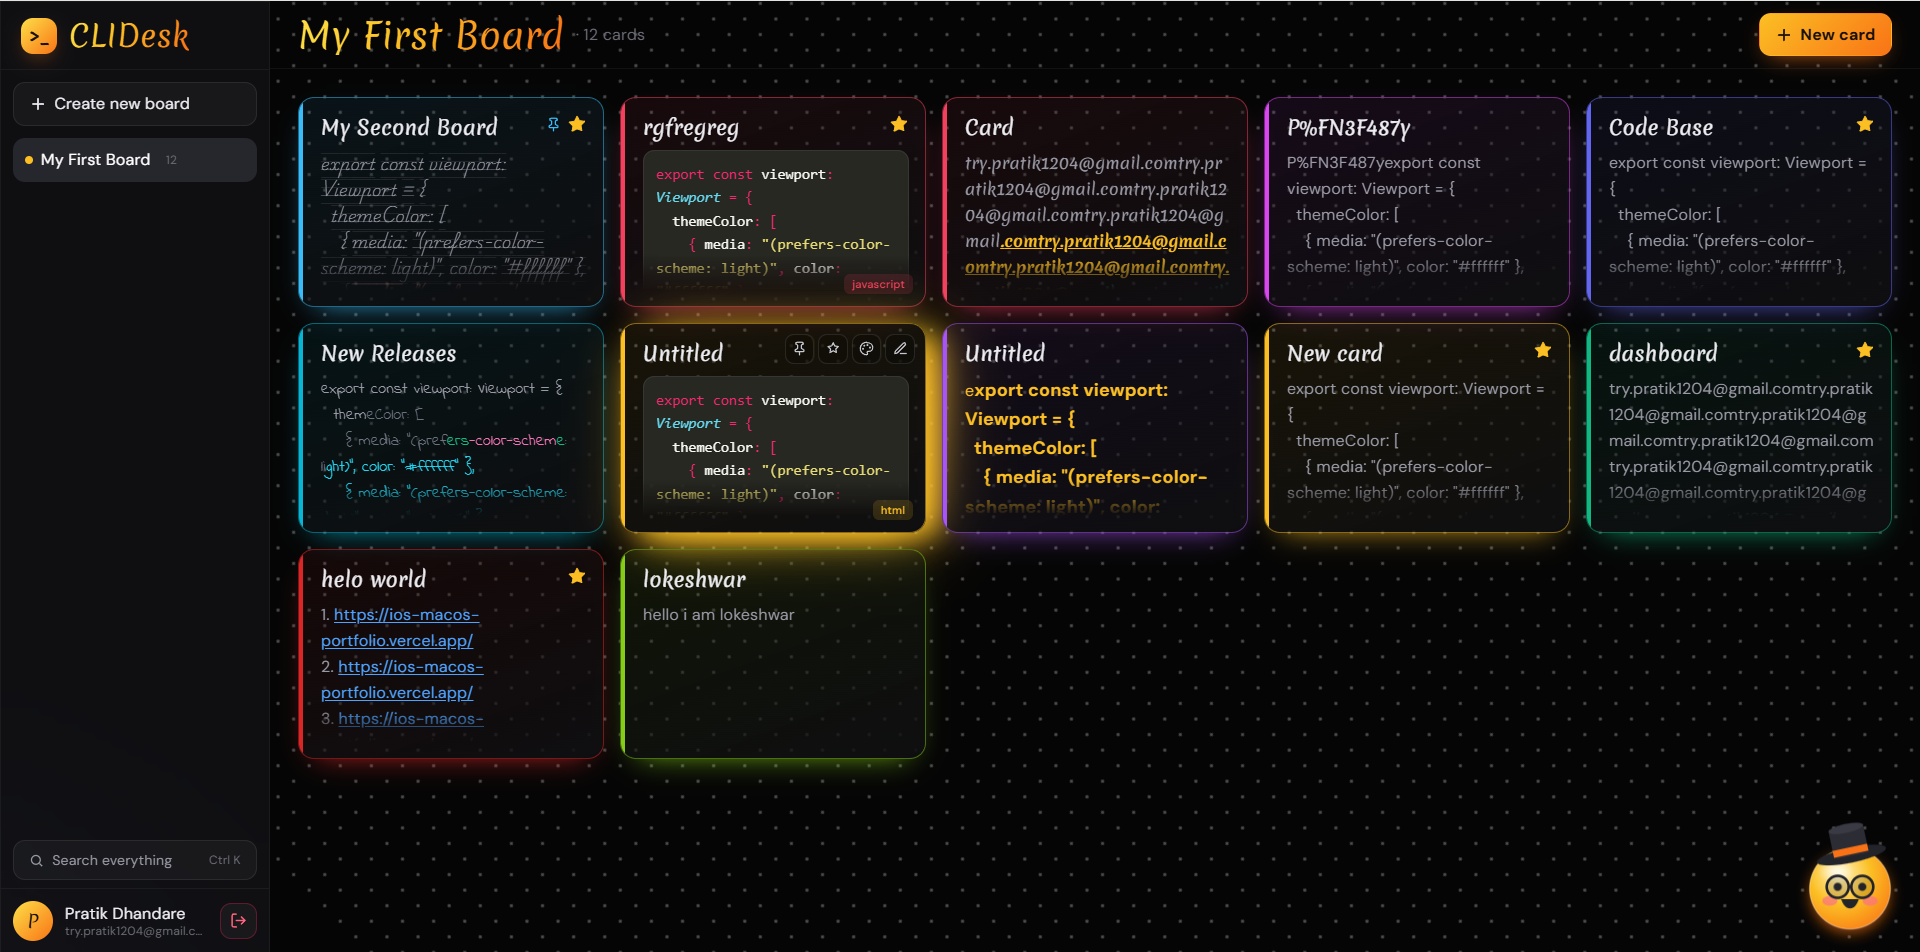Click third ios-macos link in helo world
This screenshot has height=952, width=1920.
[x=411, y=719]
